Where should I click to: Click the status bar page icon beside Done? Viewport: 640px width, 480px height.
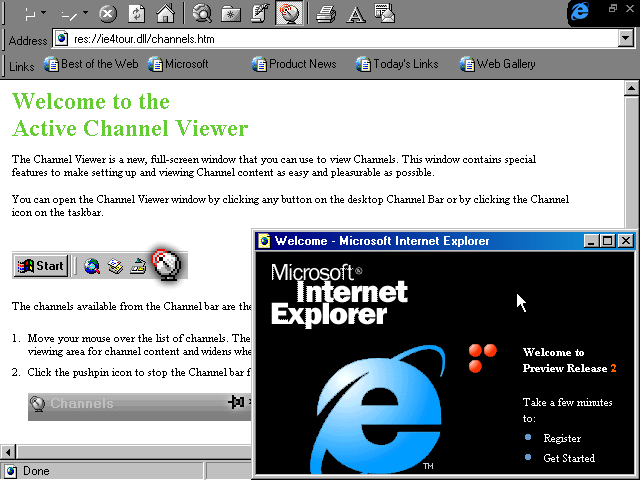pyautogui.click(x=10, y=471)
